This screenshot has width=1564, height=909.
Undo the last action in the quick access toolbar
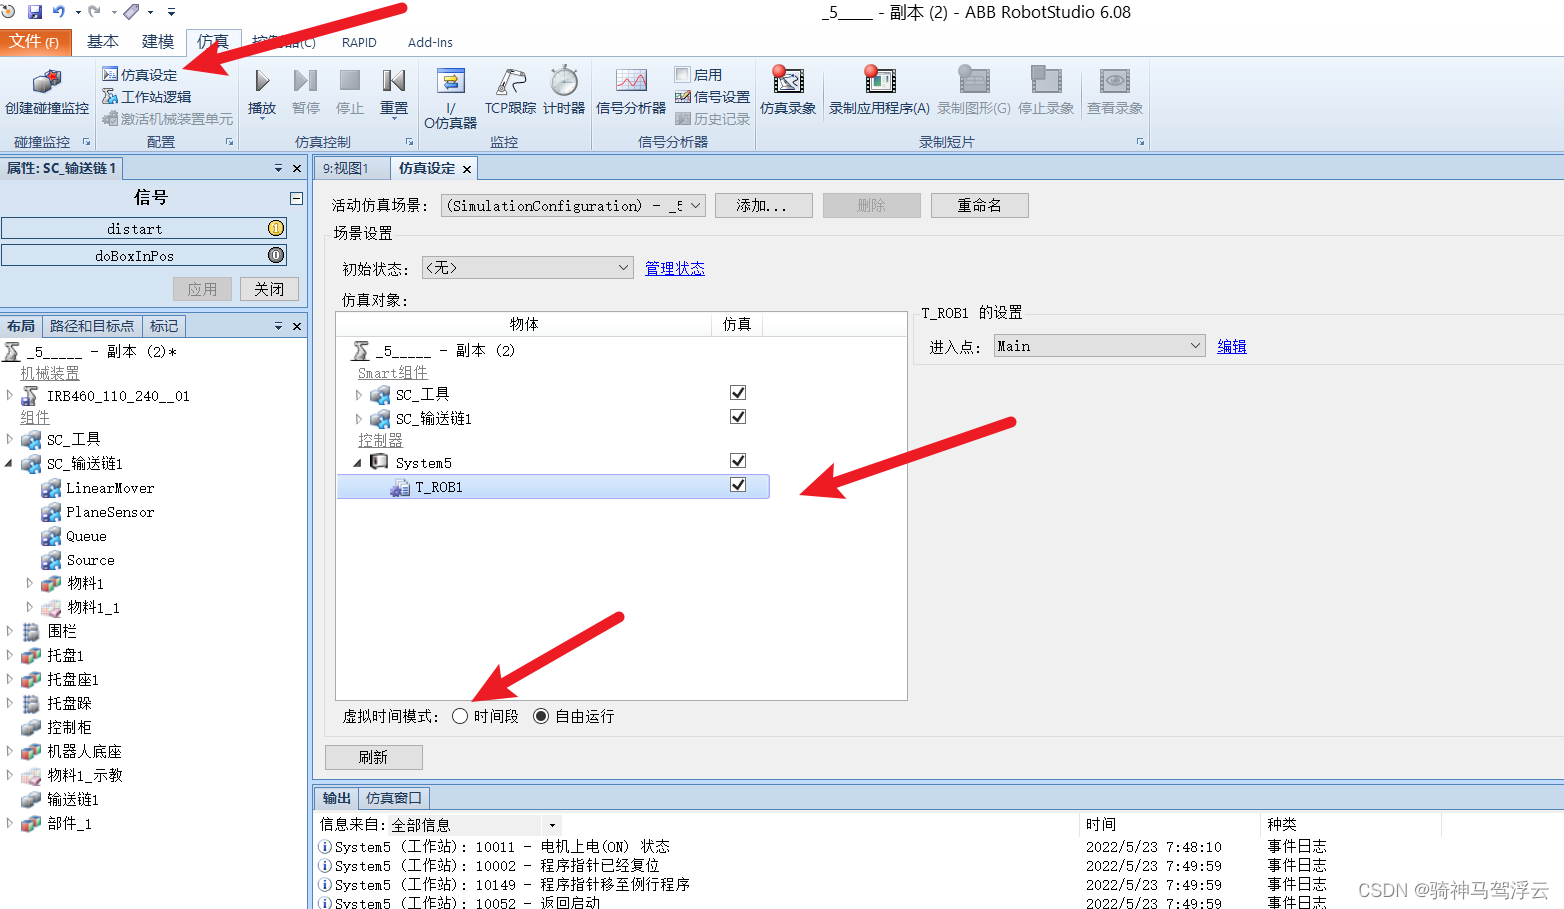tap(59, 12)
